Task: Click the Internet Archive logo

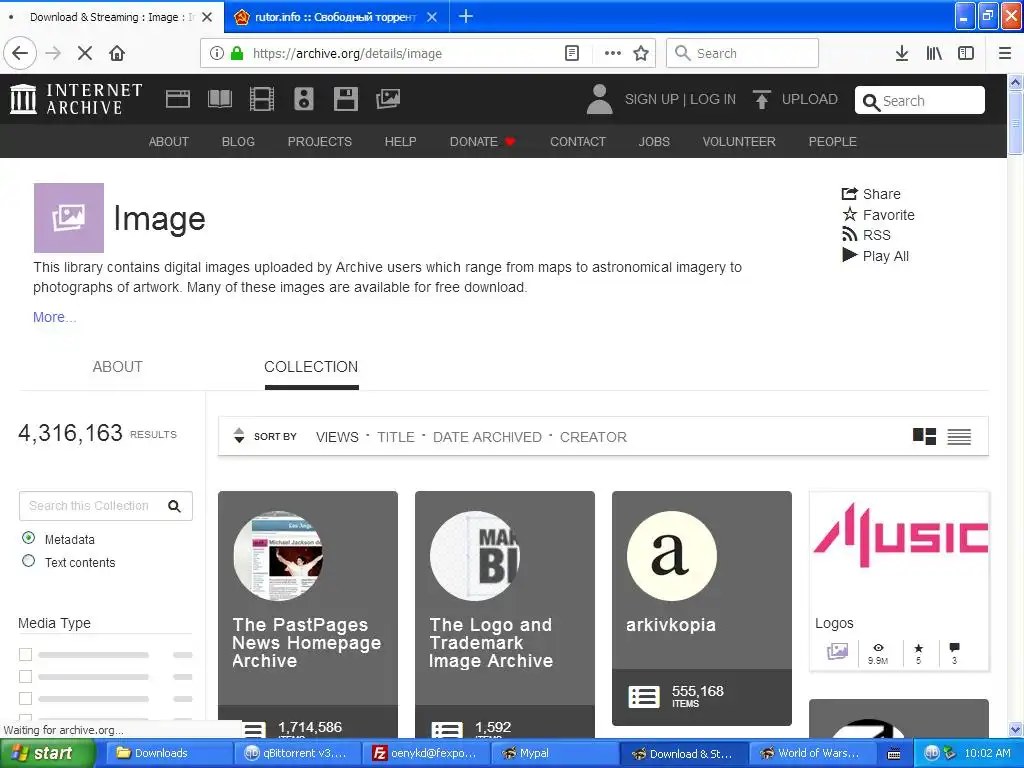Action: pyautogui.click(x=76, y=99)
